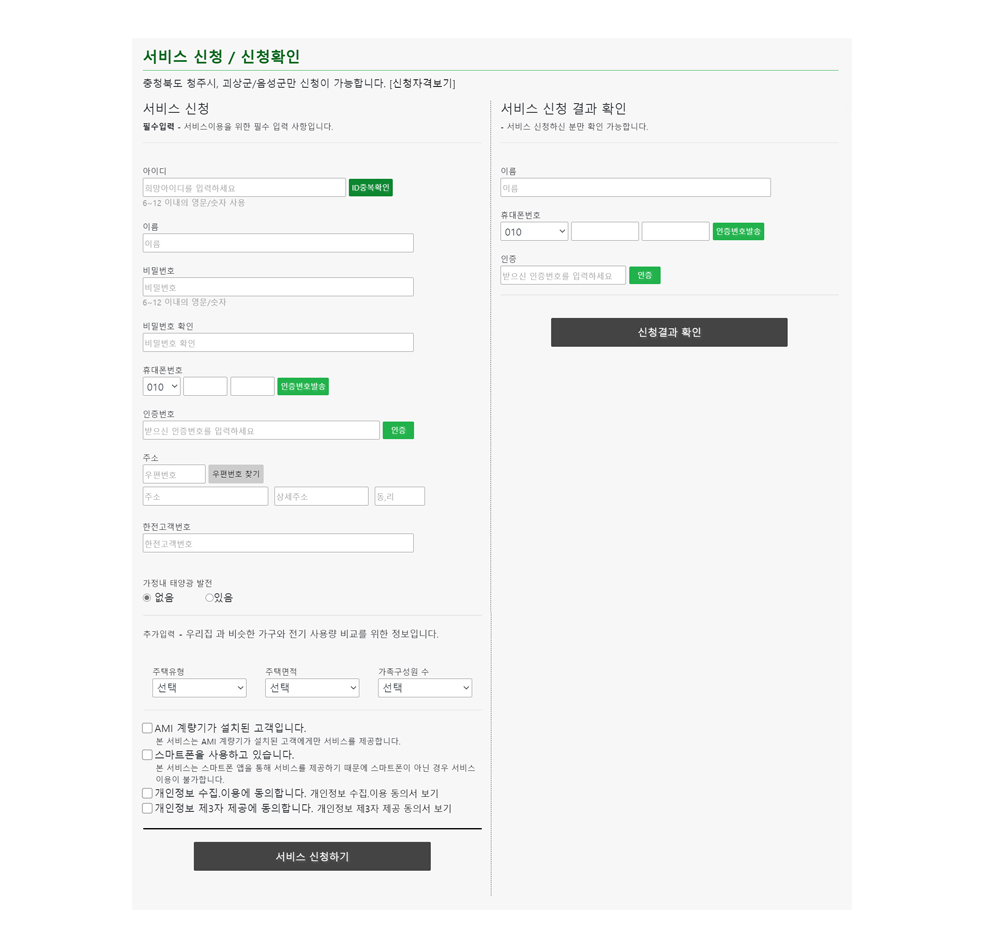Image resolution: width=986 pixels, height=951 pixels.
Task: Click 인증 button next to 인증번호 field
Action: pyautogui.click(x=398, y=430)
